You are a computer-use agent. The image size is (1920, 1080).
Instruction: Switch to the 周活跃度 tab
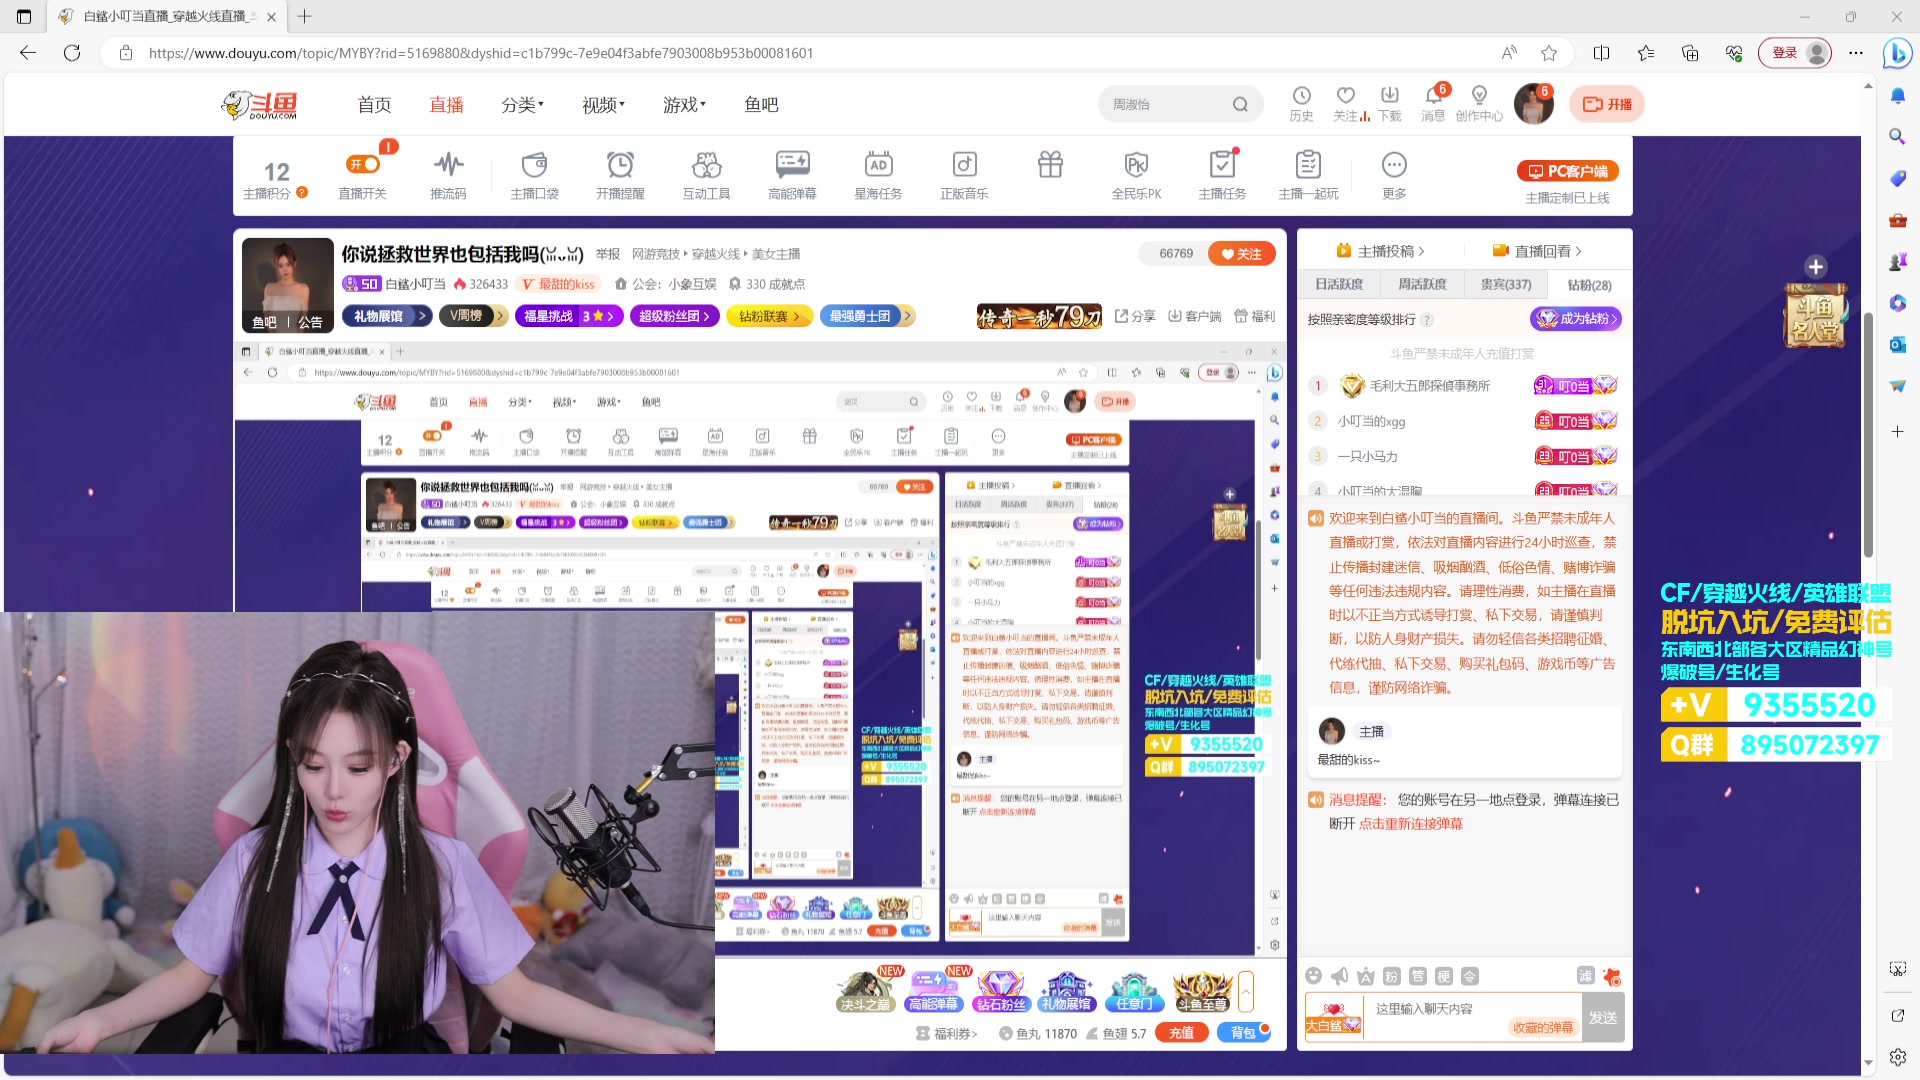(x=1422, y=285)
